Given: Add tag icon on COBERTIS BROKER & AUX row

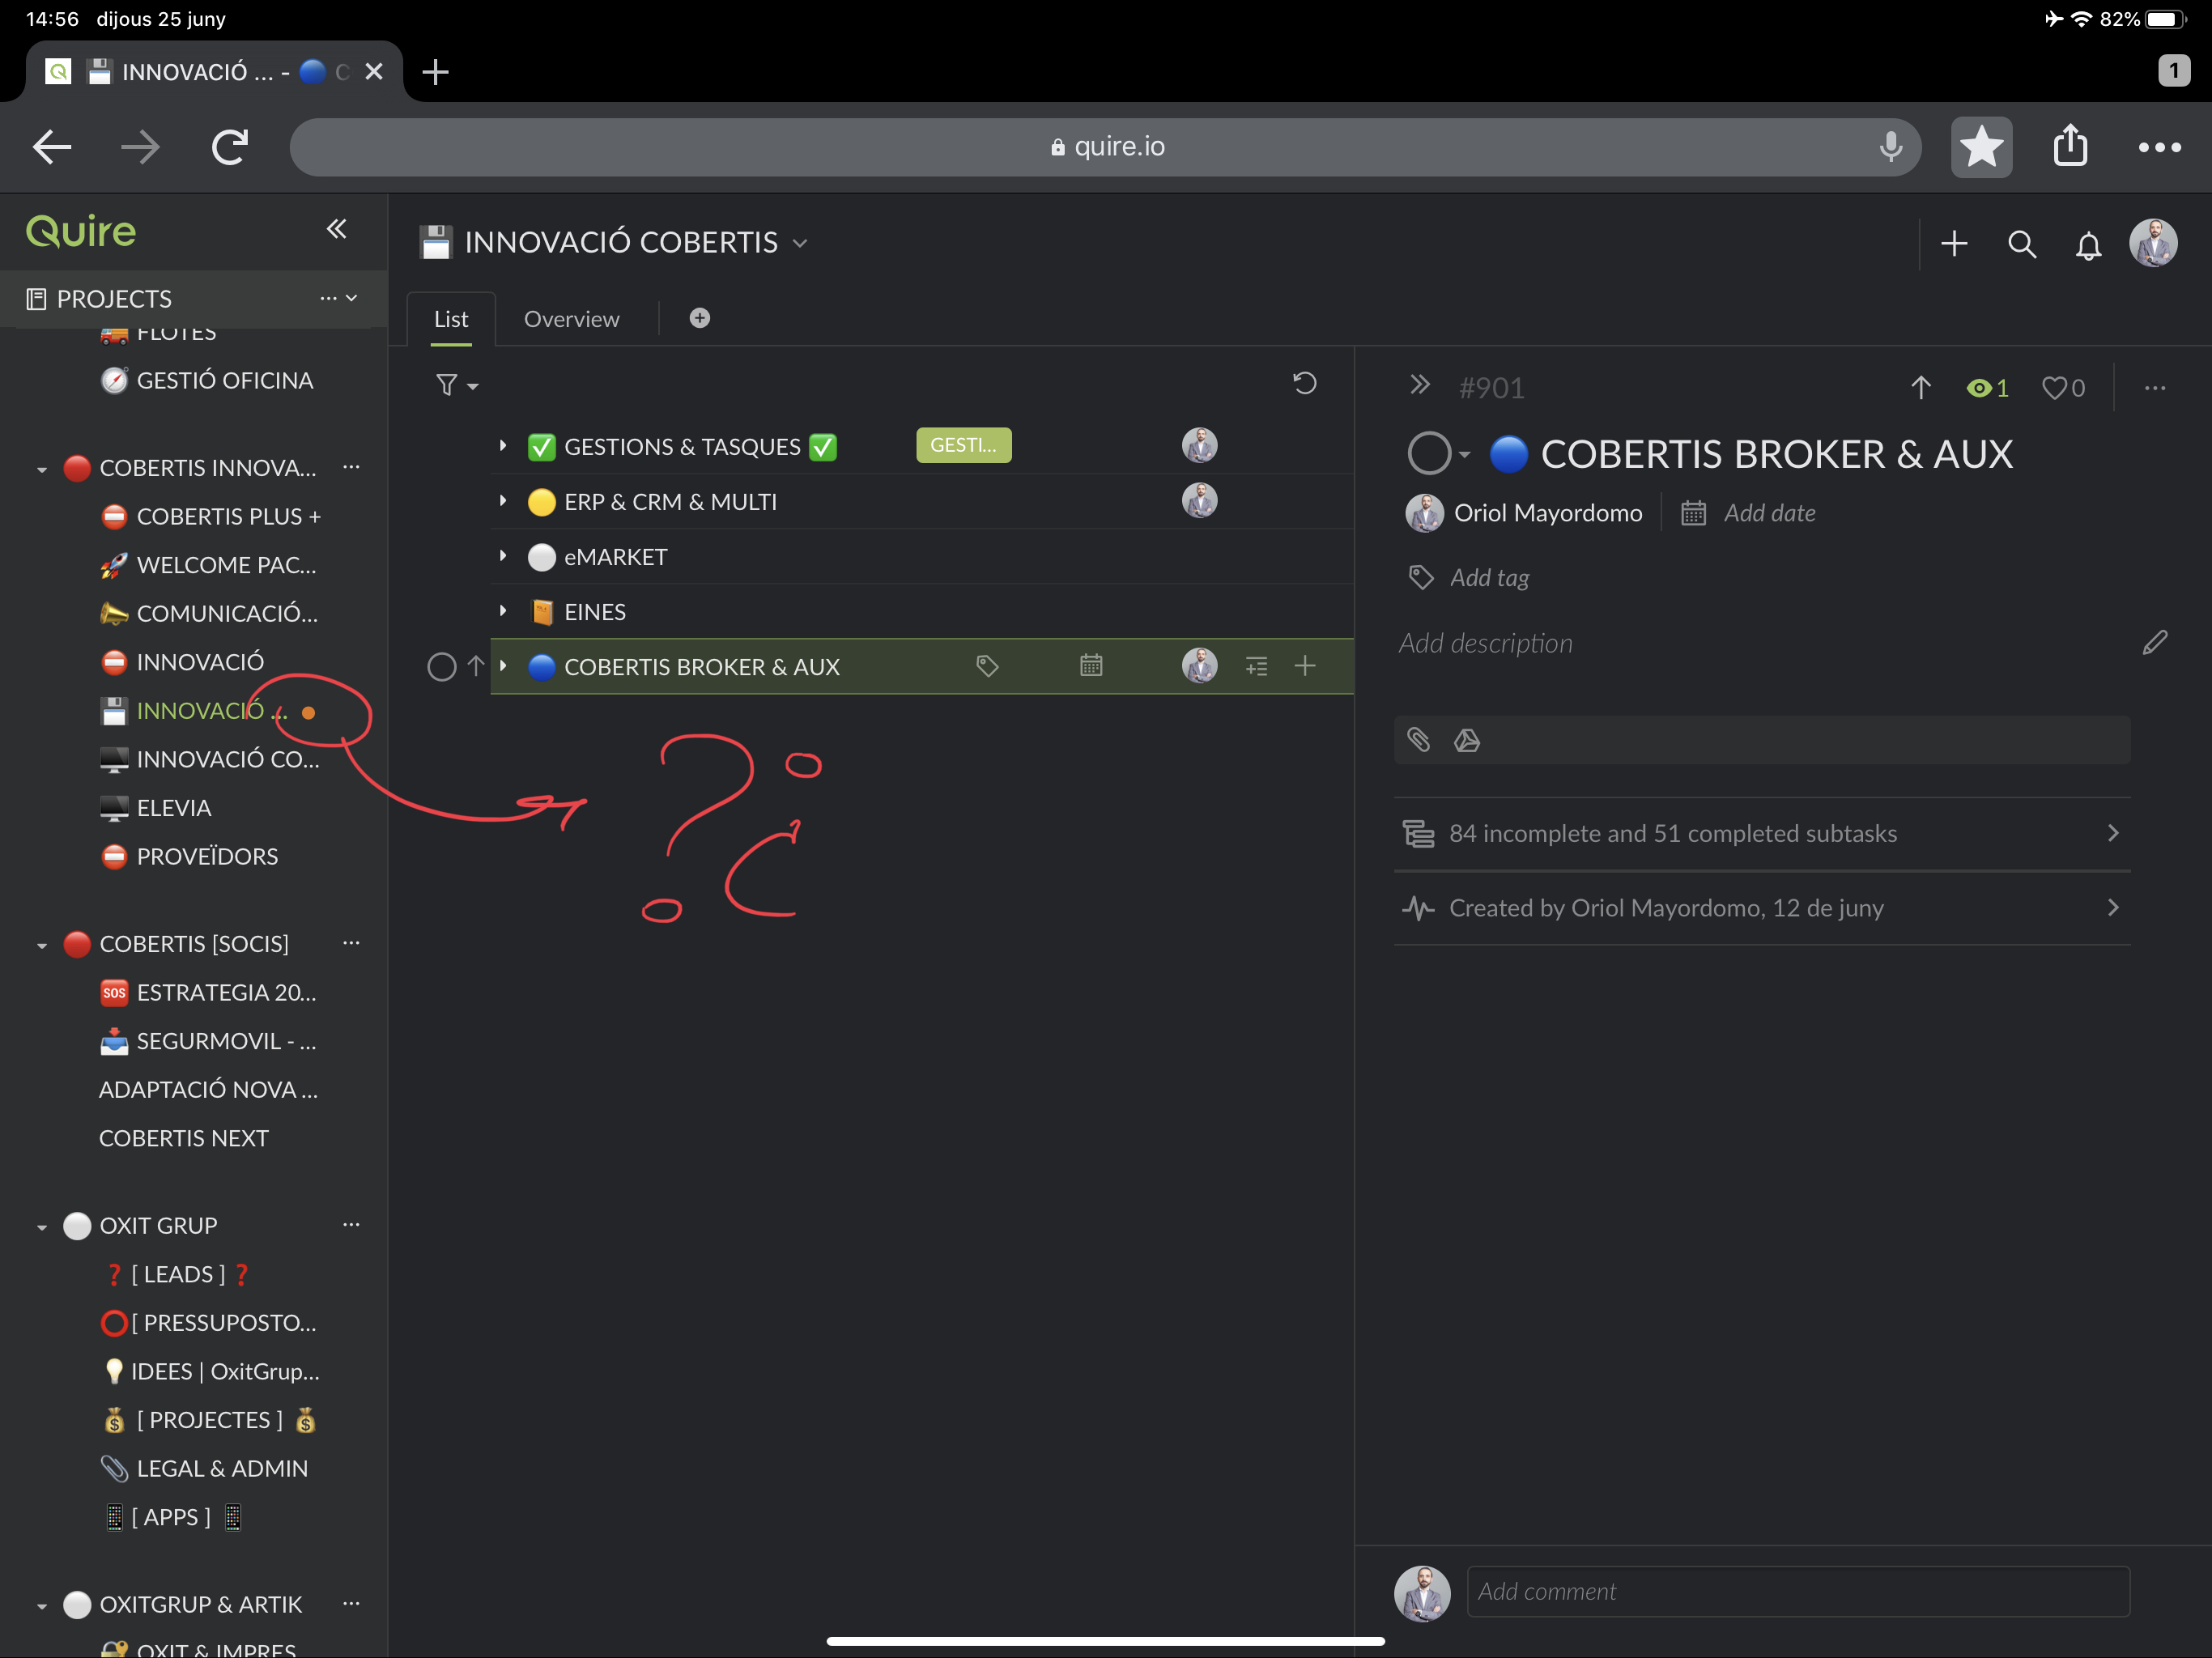Looking at the screenshot, I should (987, 666).
